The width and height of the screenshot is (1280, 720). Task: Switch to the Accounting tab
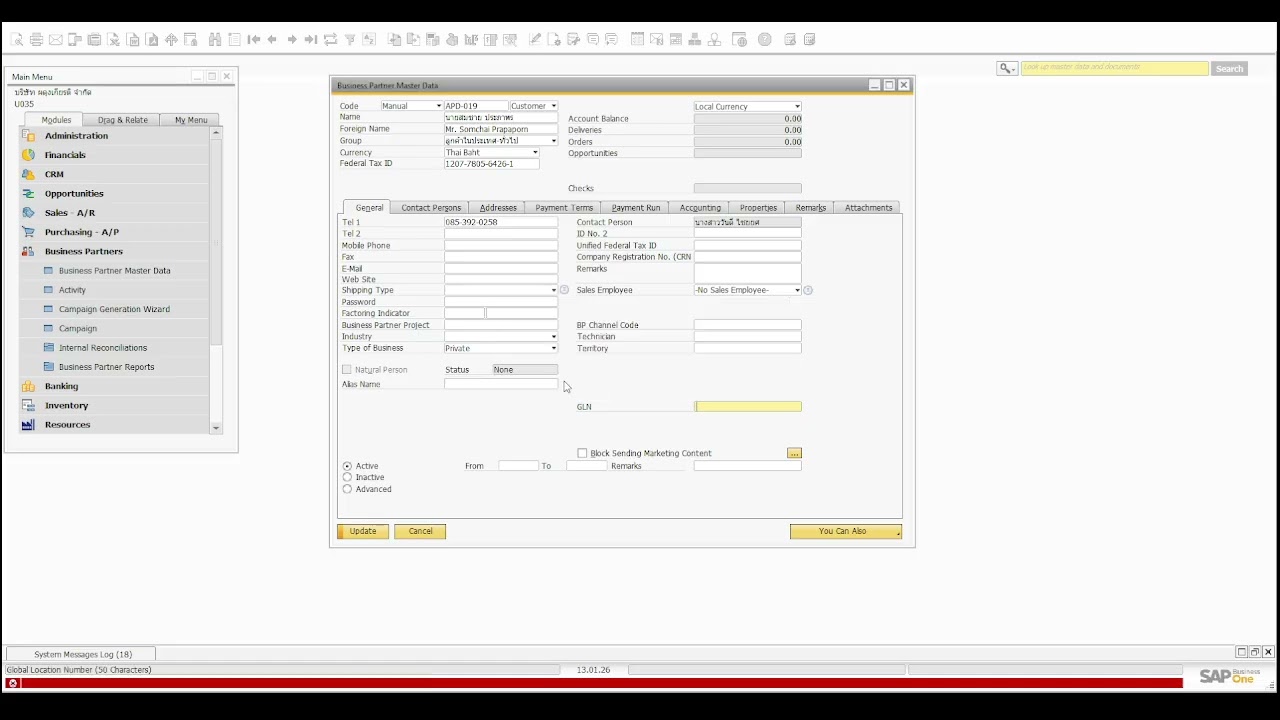[700, 208]
